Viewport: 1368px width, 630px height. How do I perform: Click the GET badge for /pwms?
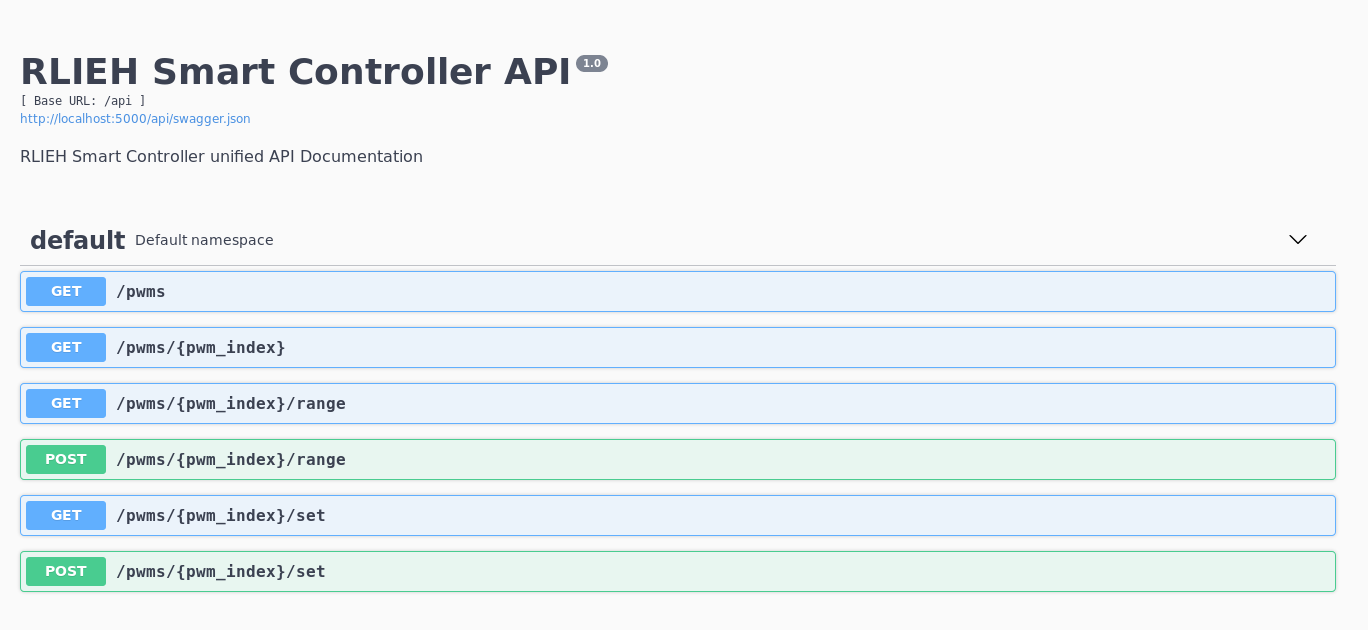[66, 292]
